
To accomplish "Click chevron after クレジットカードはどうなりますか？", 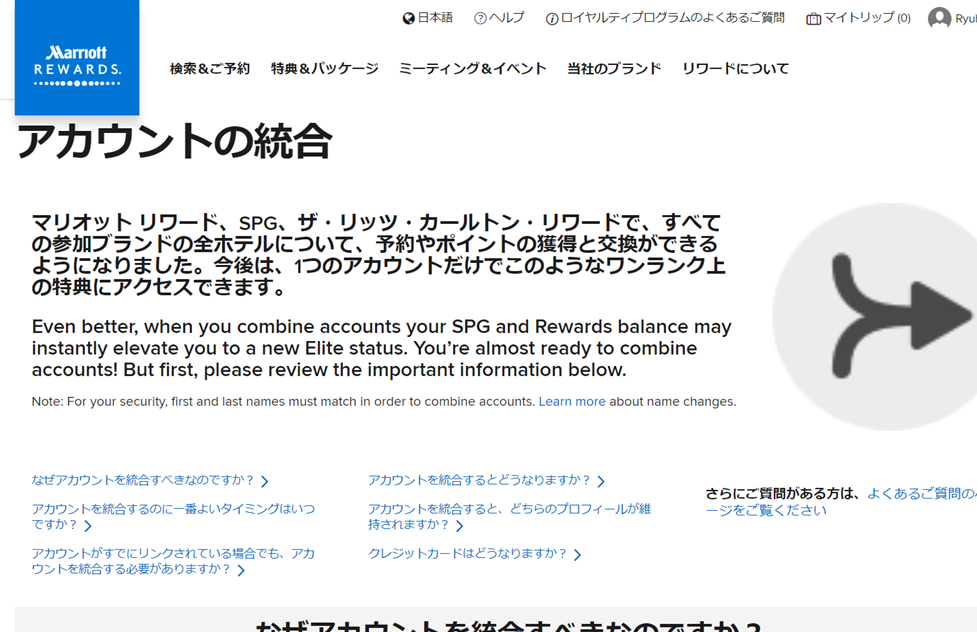I will (x=577, y=555).
